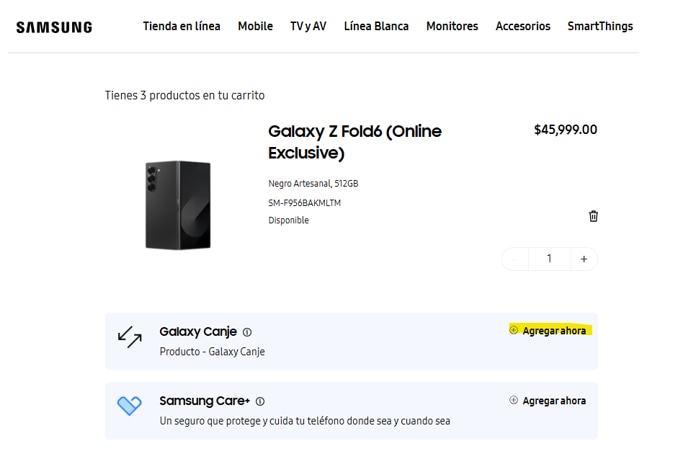Click the Galaxy Z Fold6 product title
The height and width of the screenshot is (463, 682).
click(354, 142)
